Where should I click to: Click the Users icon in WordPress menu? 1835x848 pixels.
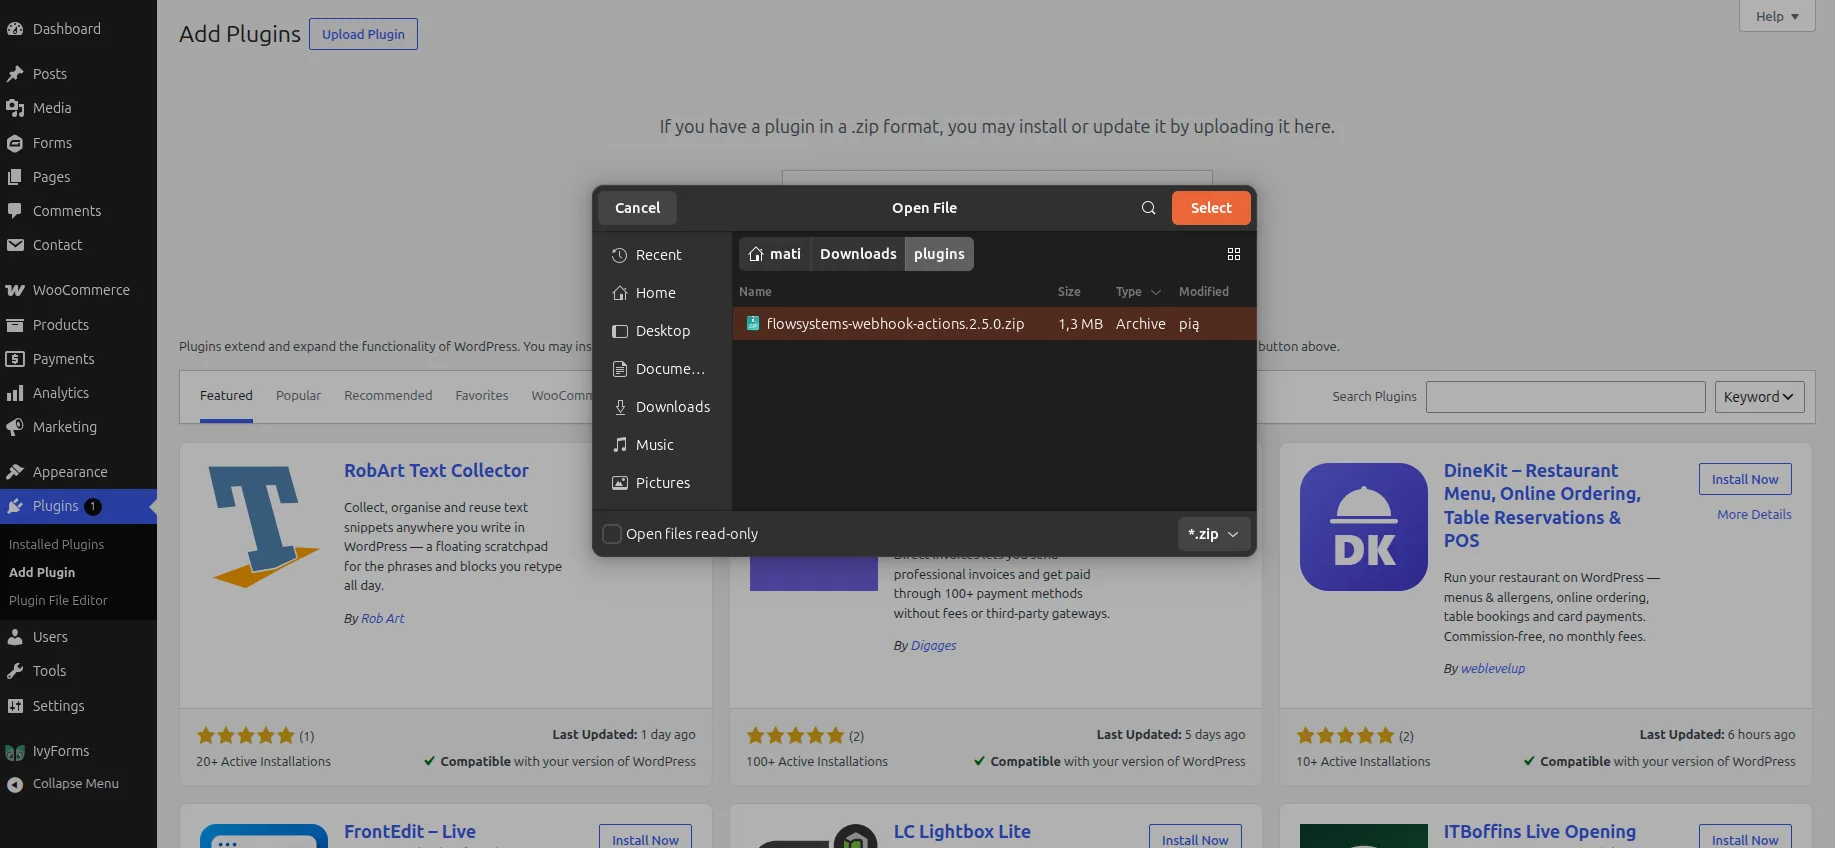click(15, 637)
